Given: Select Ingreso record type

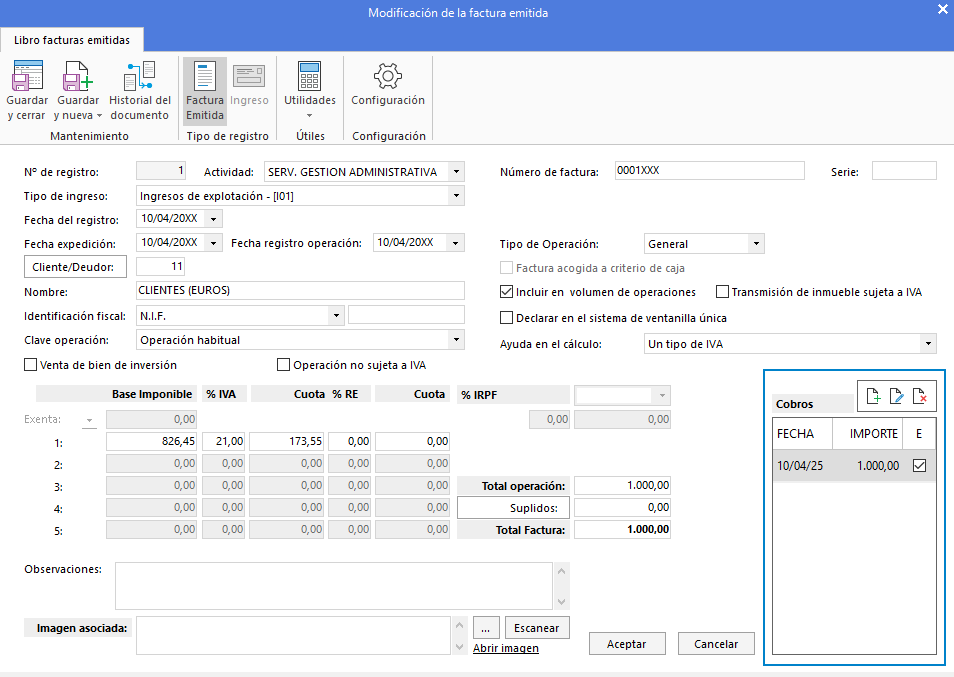Looking at the screenshot, I should (249, 85).
